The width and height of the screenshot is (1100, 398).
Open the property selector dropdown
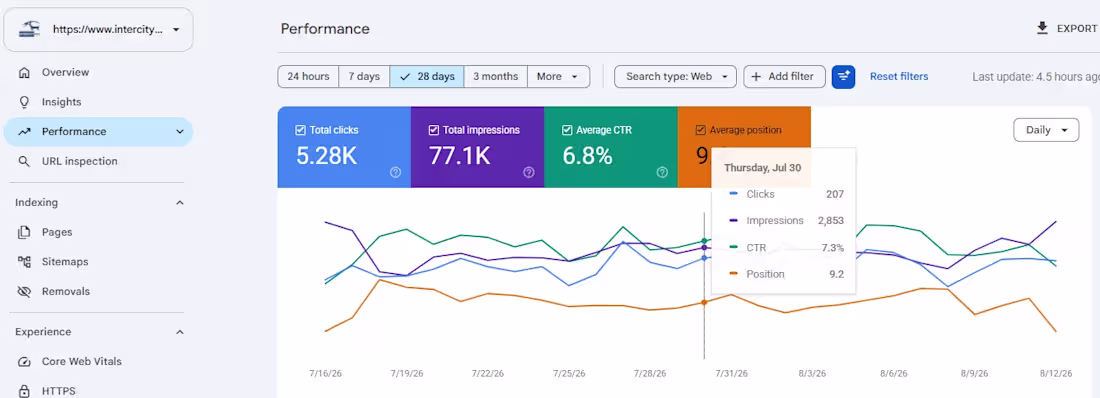click(98, 29)
